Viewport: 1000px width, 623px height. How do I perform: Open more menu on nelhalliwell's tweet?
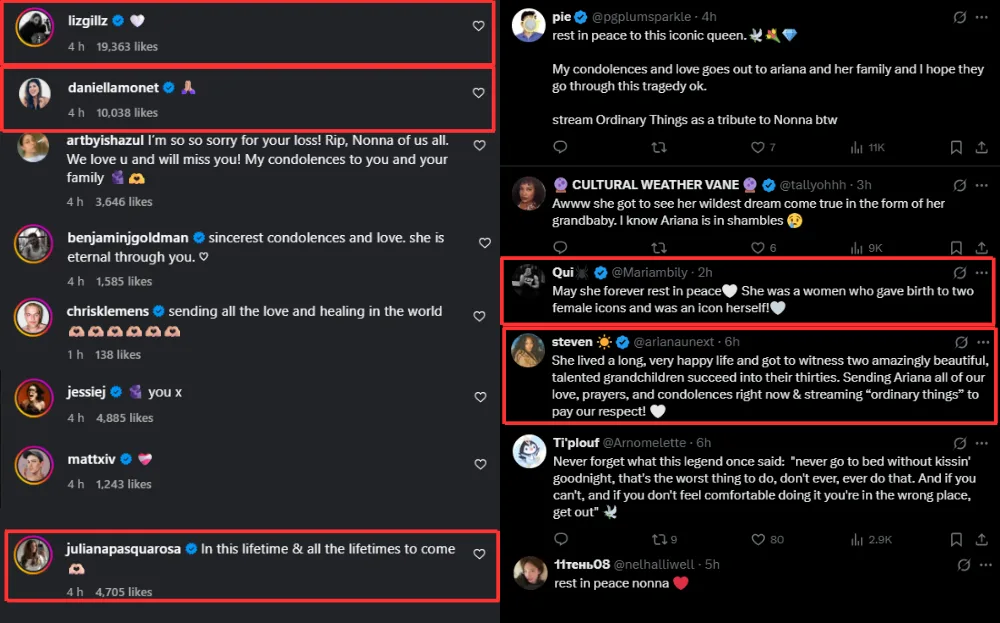pos(983,564)
